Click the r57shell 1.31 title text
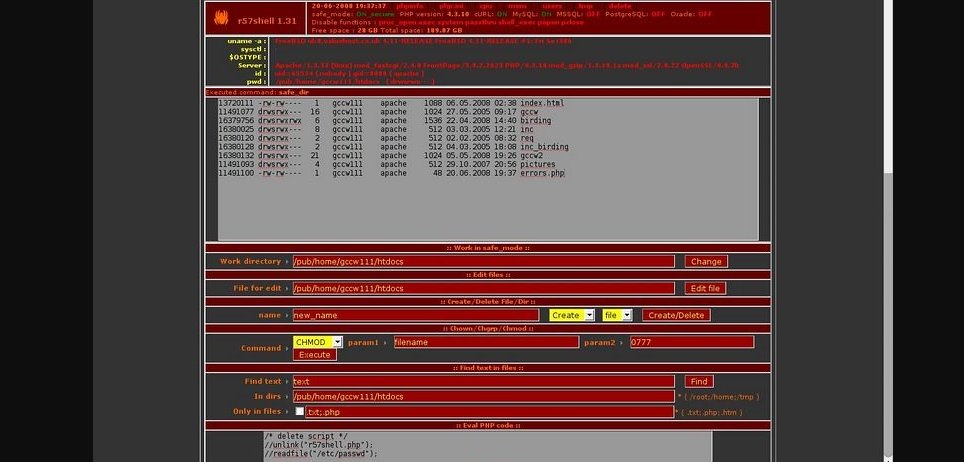This screenshot has height=462, width=964. [x=267, y=21]
